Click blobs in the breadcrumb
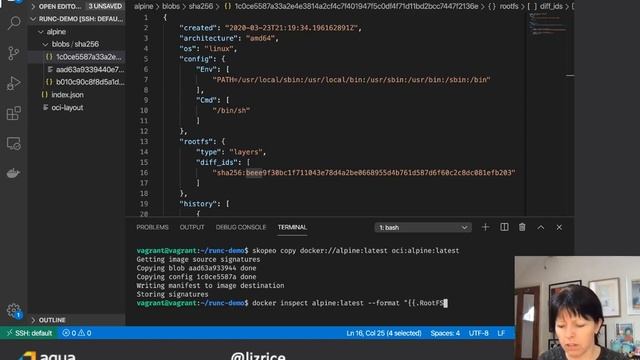640x360 pixels. [x=171, y=6]
